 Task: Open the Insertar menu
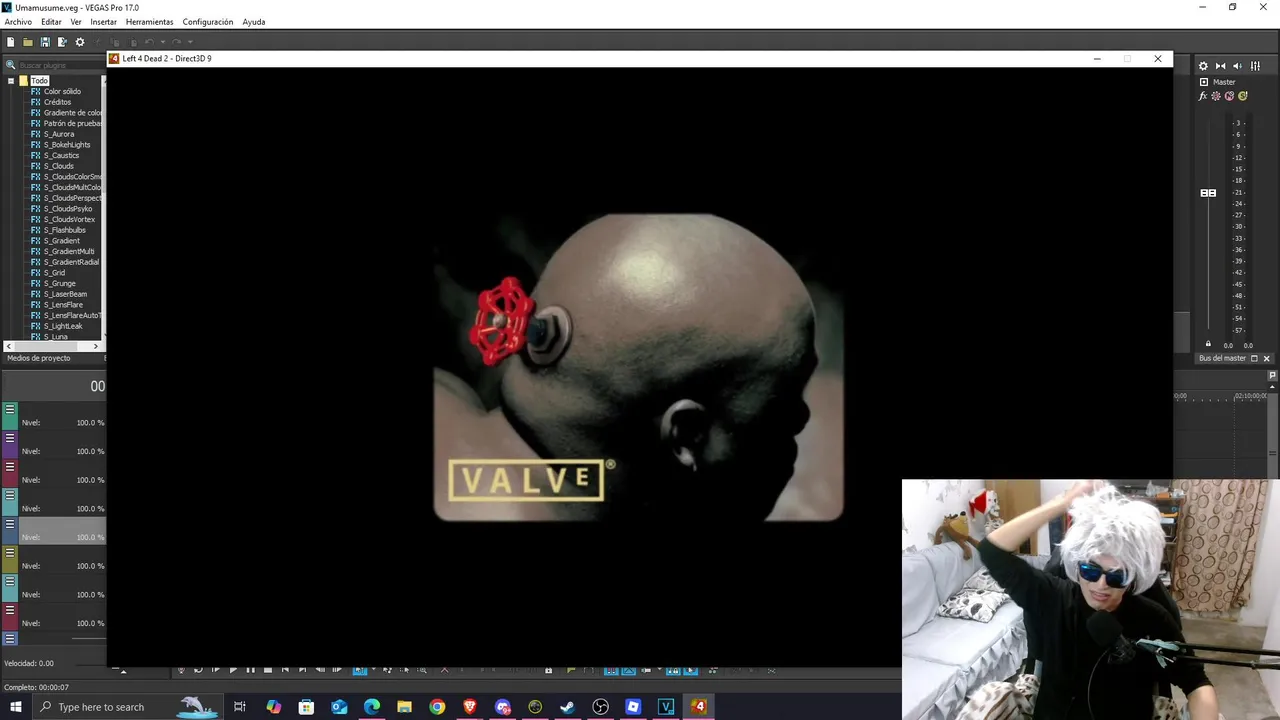coord(103,22)
